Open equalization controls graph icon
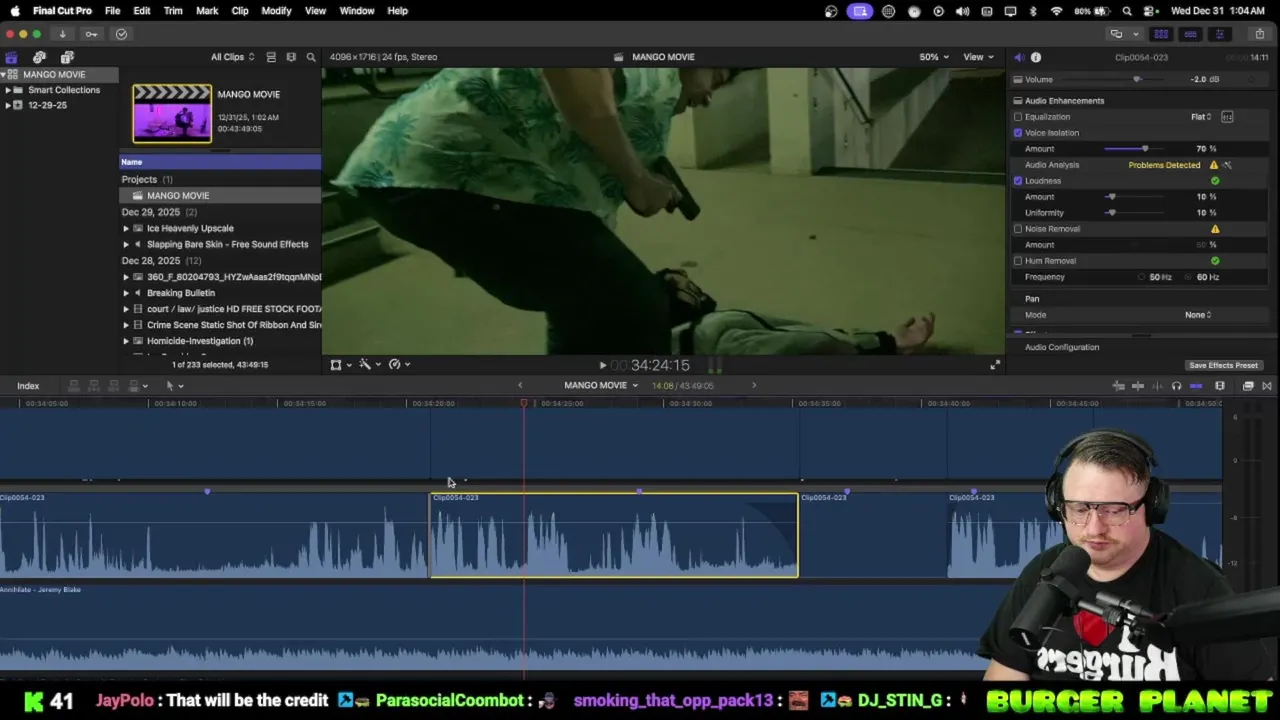The height and width of the screenshot is (720, 1280). [x=1227, y=117]
